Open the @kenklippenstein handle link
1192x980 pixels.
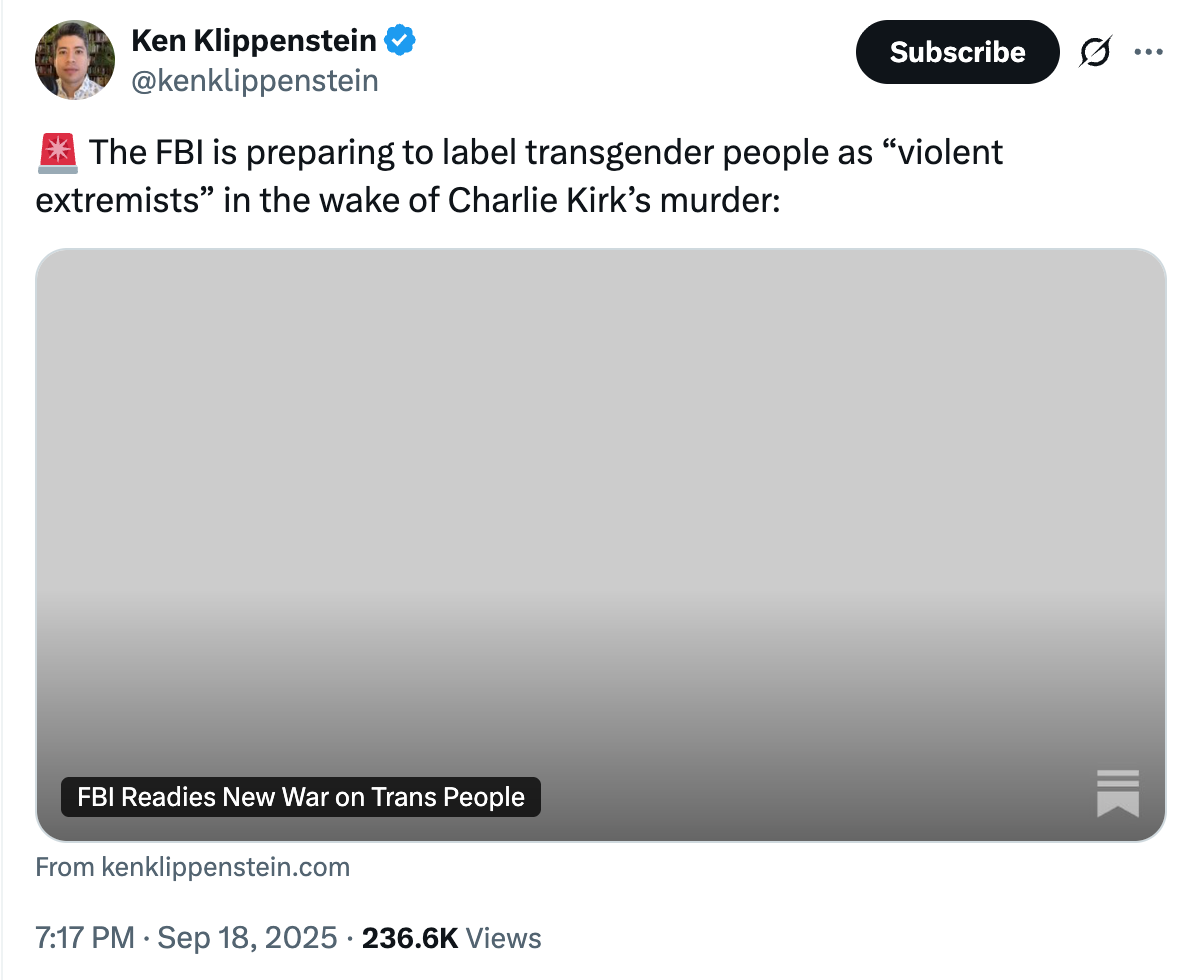255,80
